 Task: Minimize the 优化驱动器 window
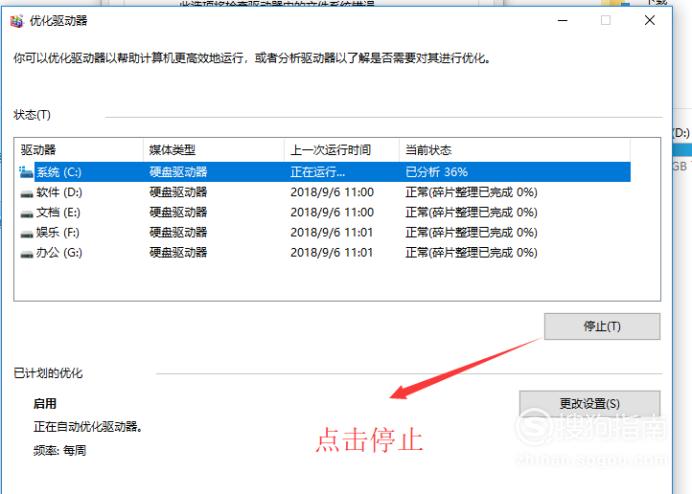click(563, 20)
